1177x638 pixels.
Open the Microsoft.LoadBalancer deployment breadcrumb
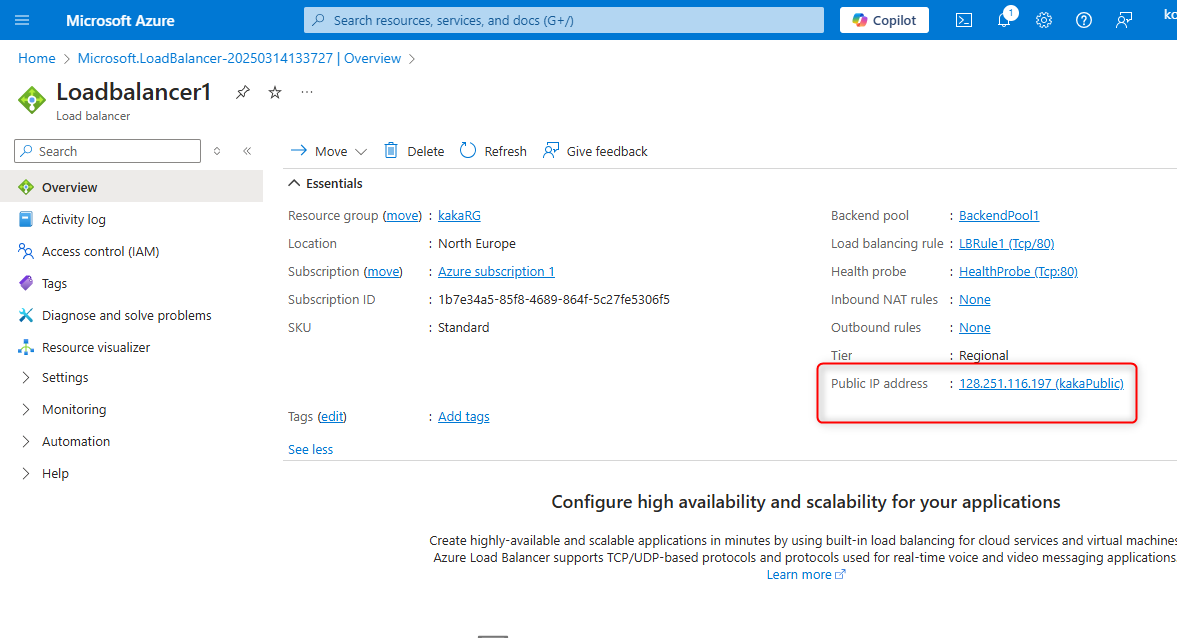click(239, 59)
